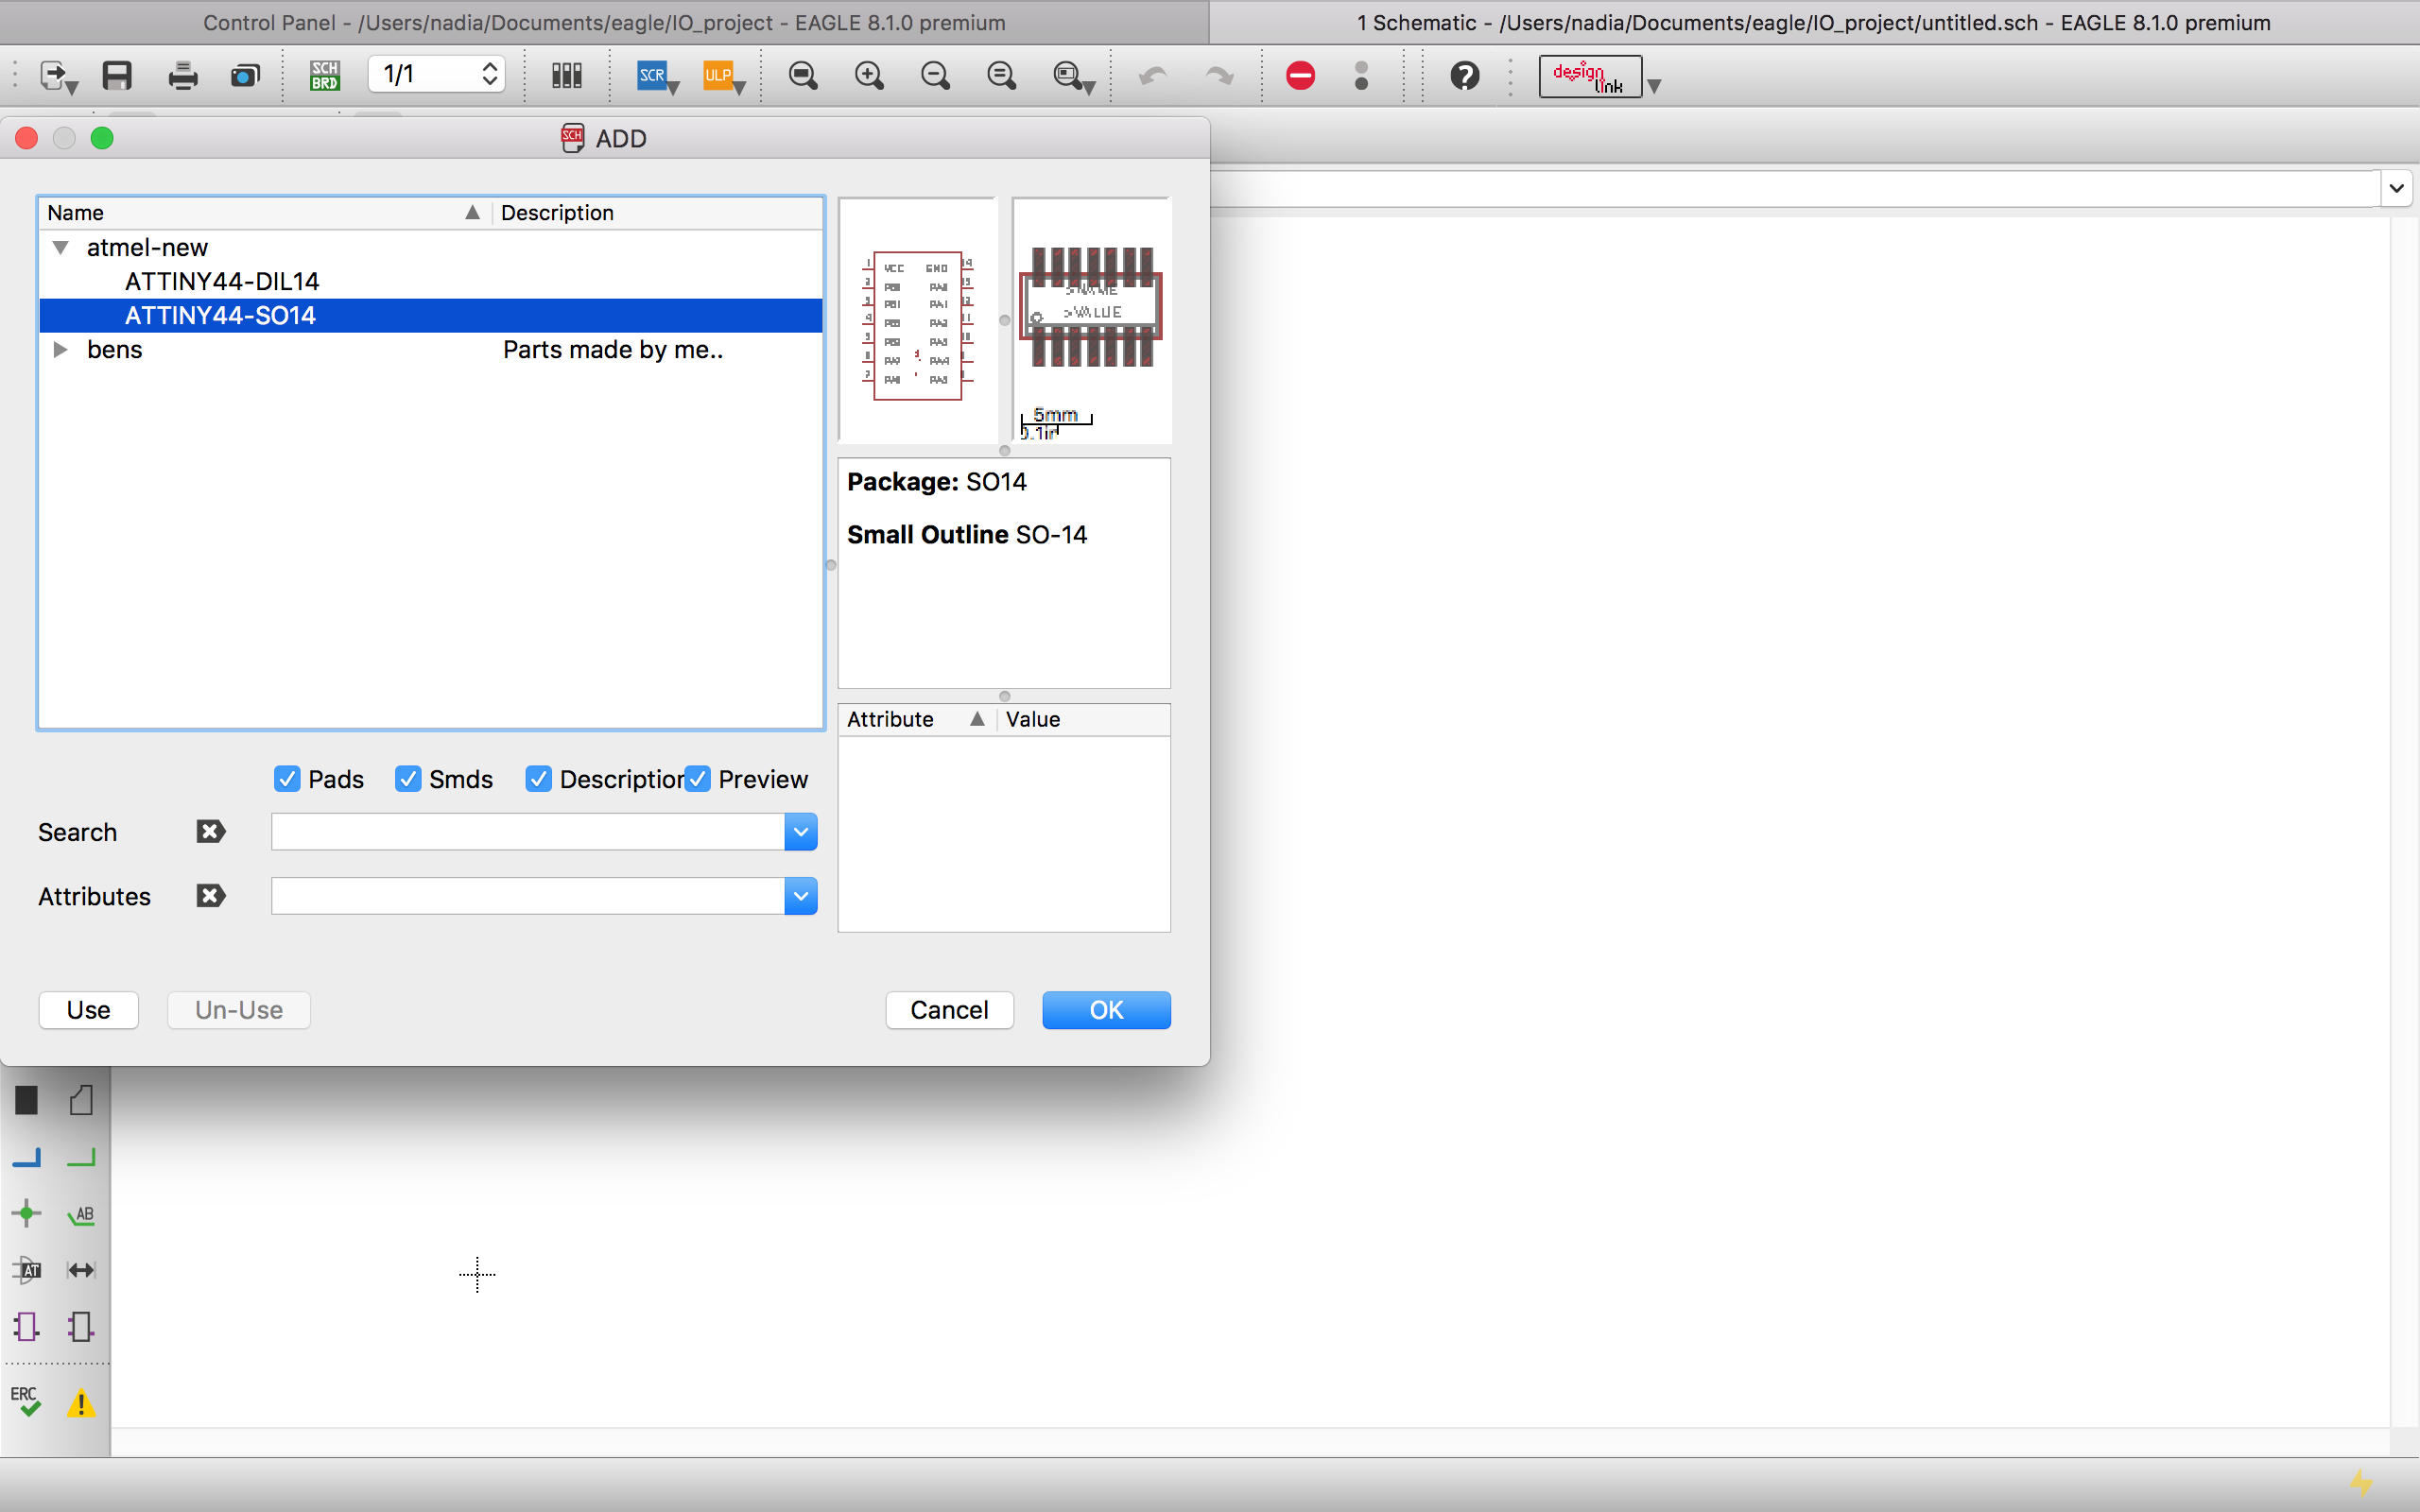Click the Save icon in the toolbar

[117, 75]
